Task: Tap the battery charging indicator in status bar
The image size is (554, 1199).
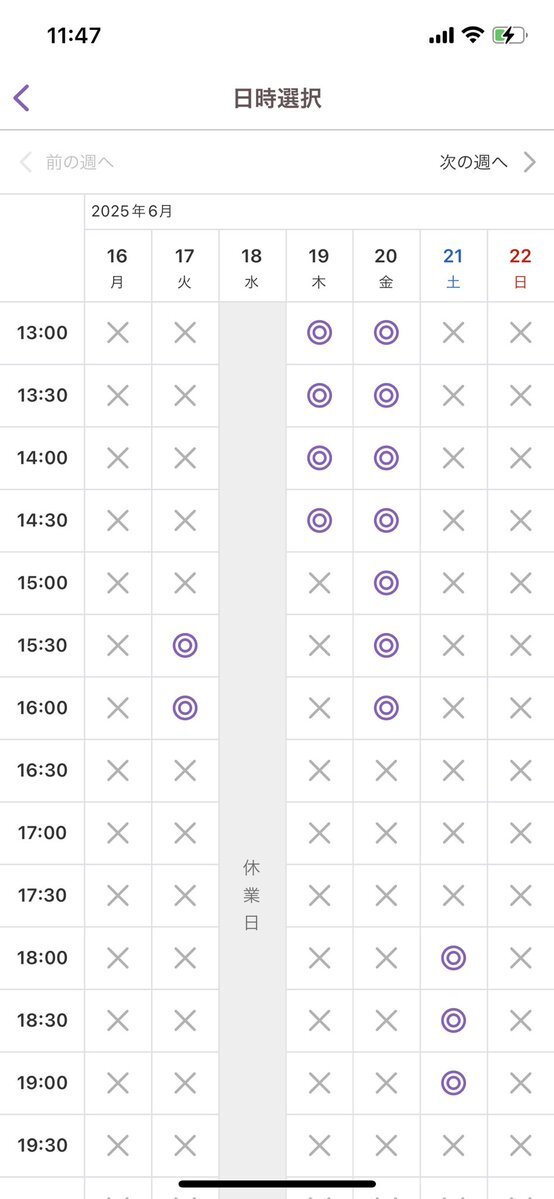Action: (510, 35)
